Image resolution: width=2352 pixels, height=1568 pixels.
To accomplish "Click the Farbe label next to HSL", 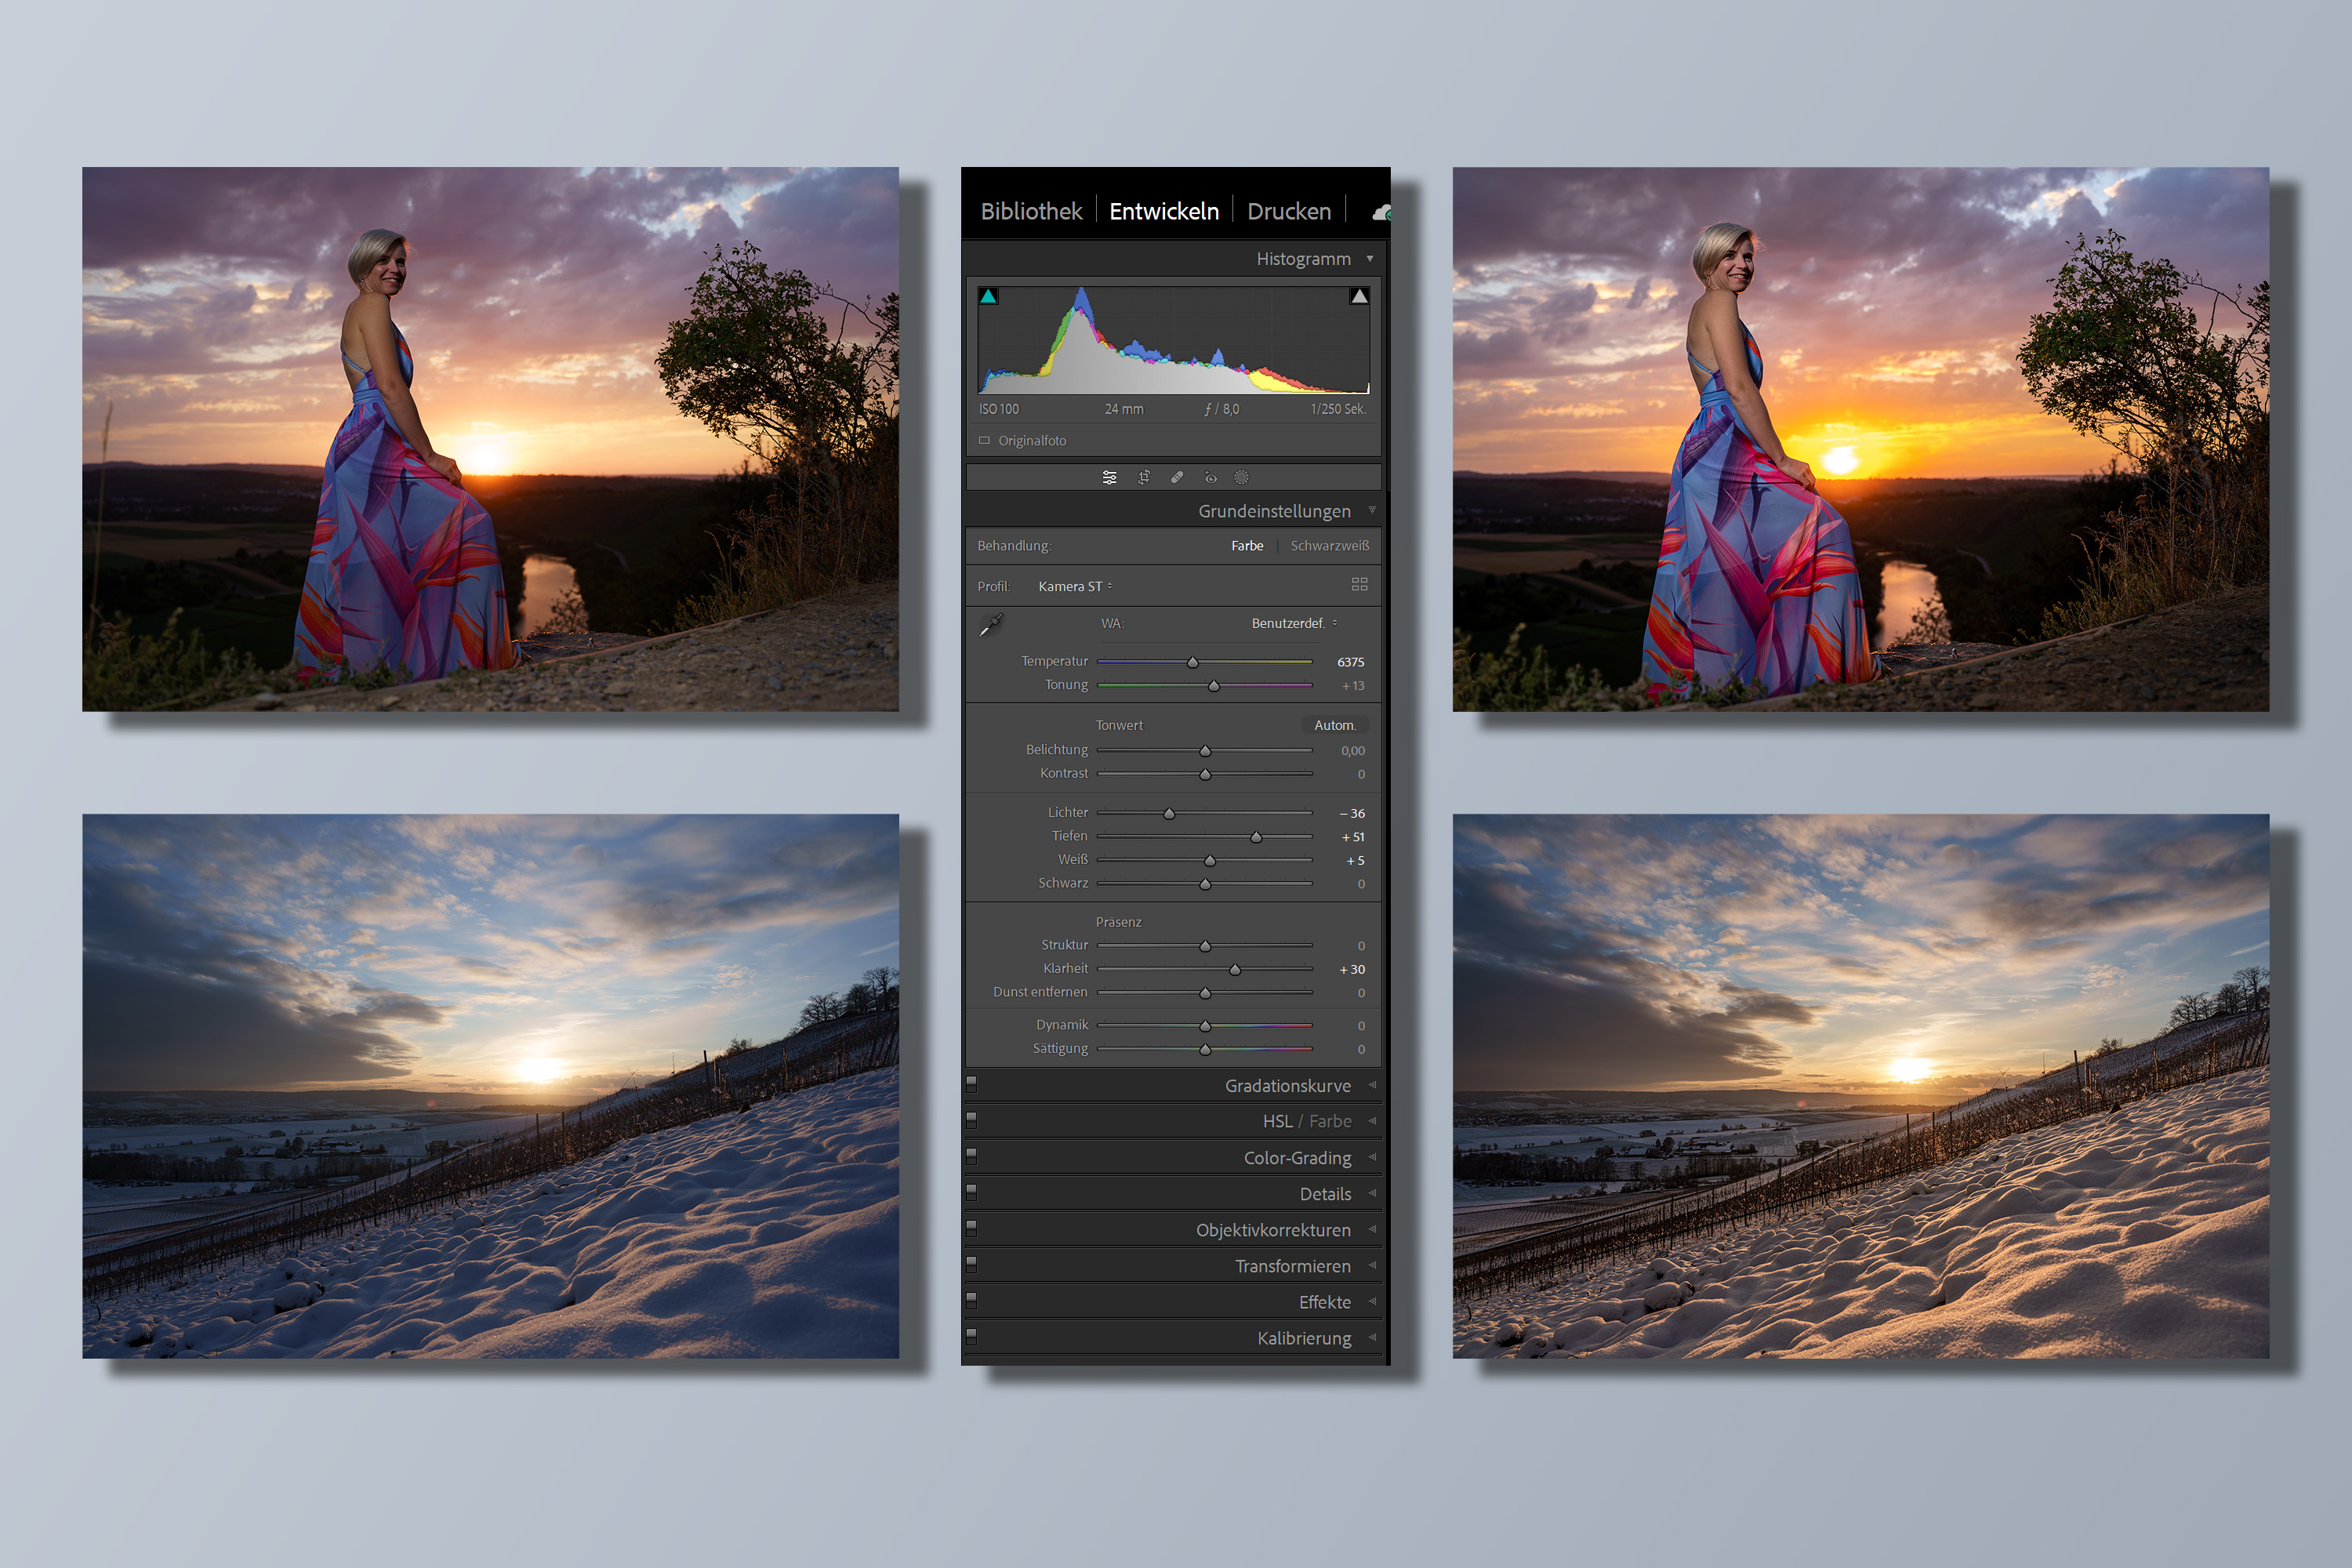I will coord(1330,1121).
